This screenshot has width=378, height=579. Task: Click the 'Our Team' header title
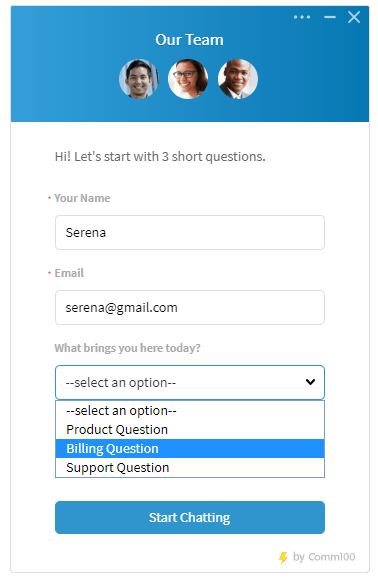[x=189, y=40]
